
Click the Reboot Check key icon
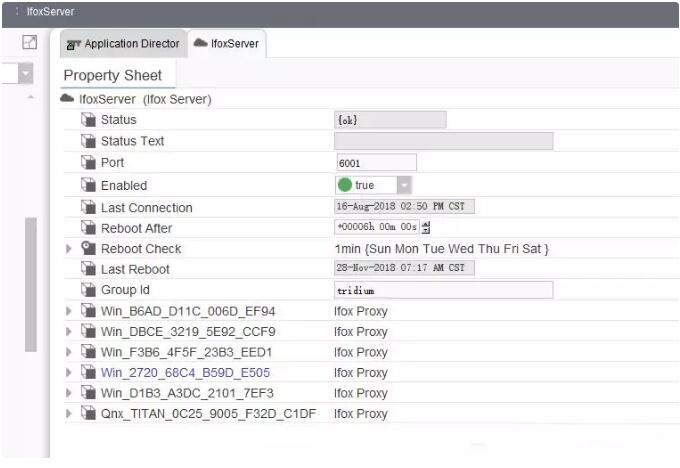coord(87,248)
